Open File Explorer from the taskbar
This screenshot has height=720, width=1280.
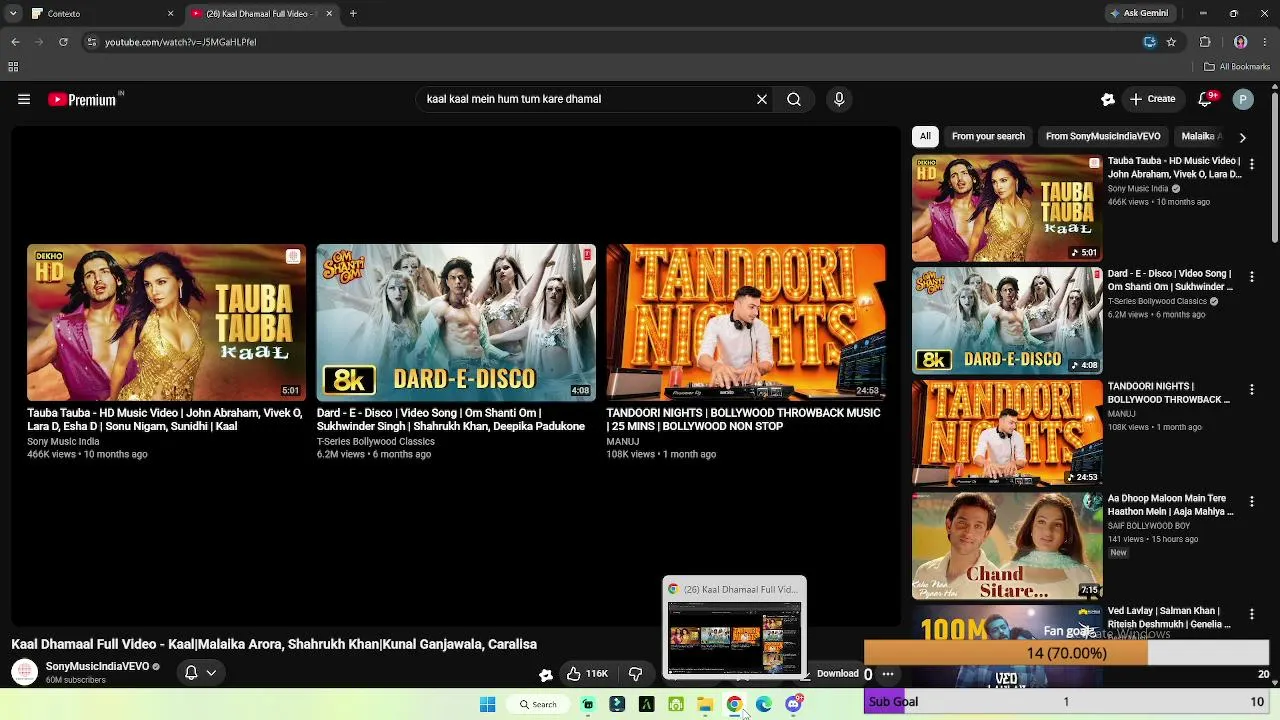[705, 704]
